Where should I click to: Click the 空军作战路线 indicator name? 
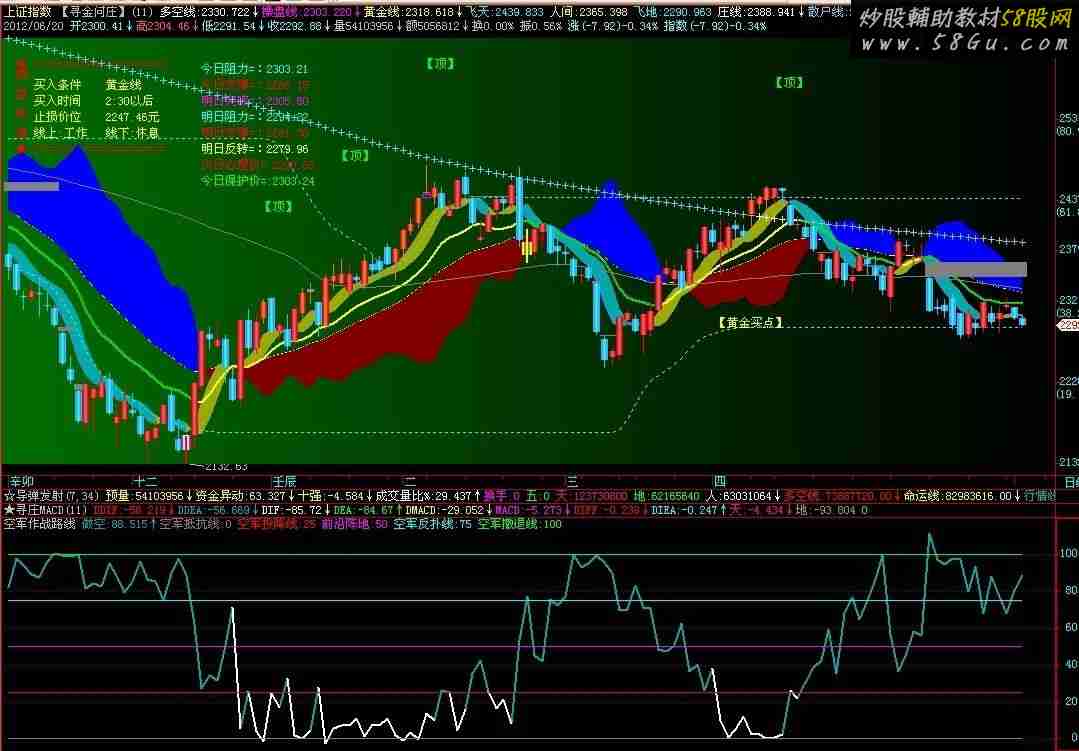[40, 525]
